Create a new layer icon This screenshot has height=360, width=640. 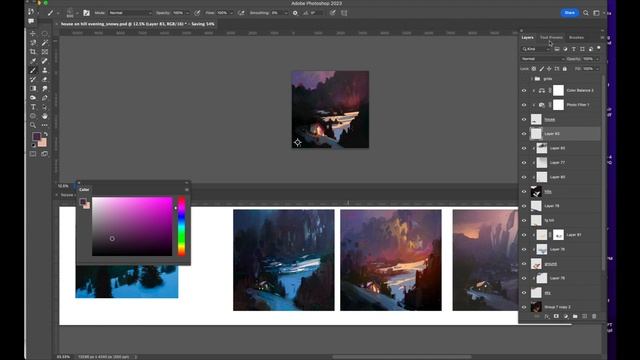pyautogui.click(x=584, y=316)
